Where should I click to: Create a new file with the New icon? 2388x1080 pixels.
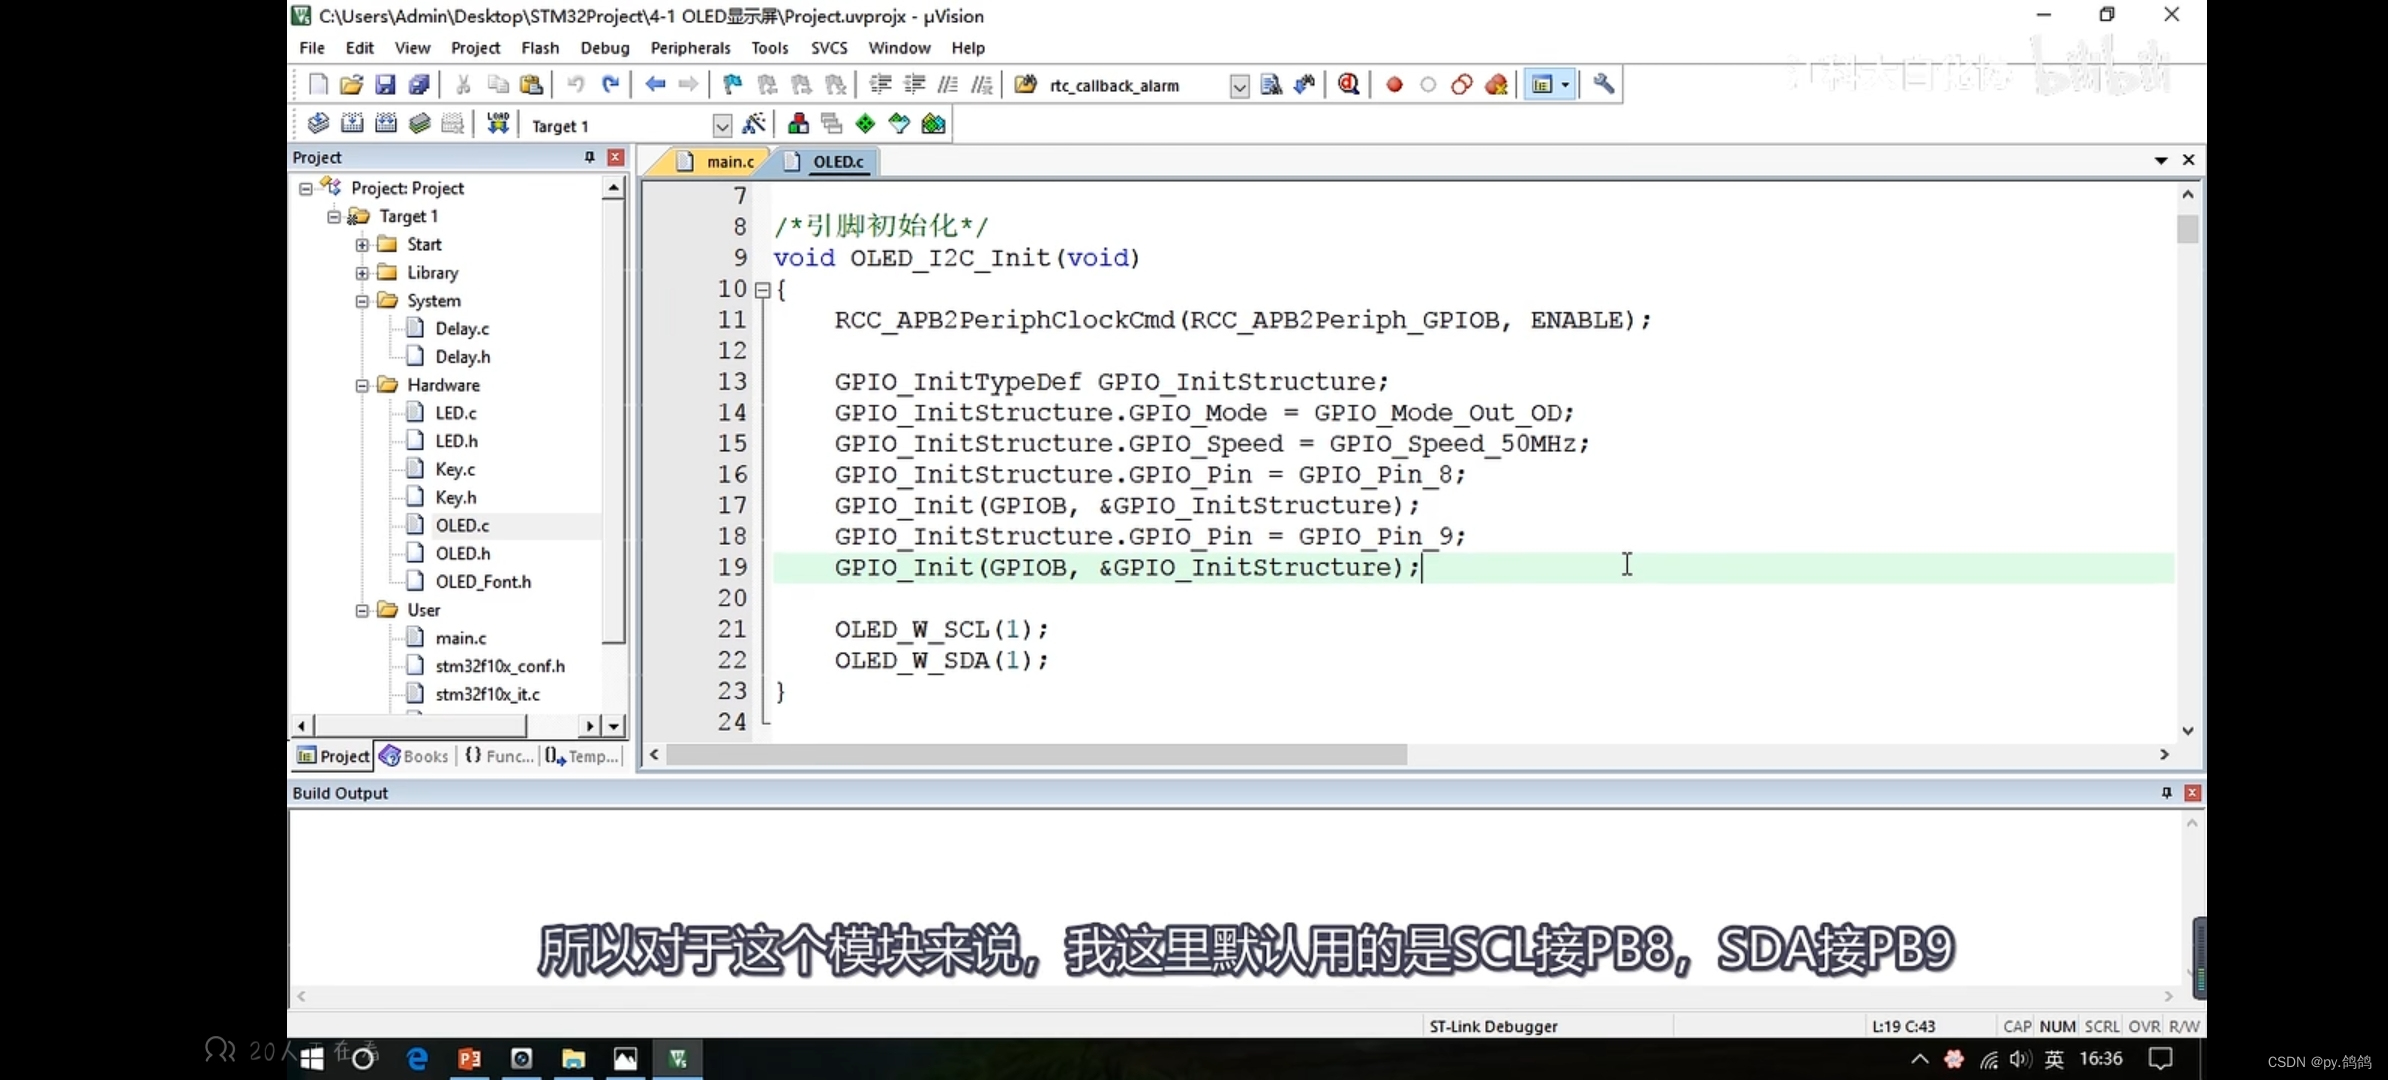pyautogui.click(x=318, y=85)
